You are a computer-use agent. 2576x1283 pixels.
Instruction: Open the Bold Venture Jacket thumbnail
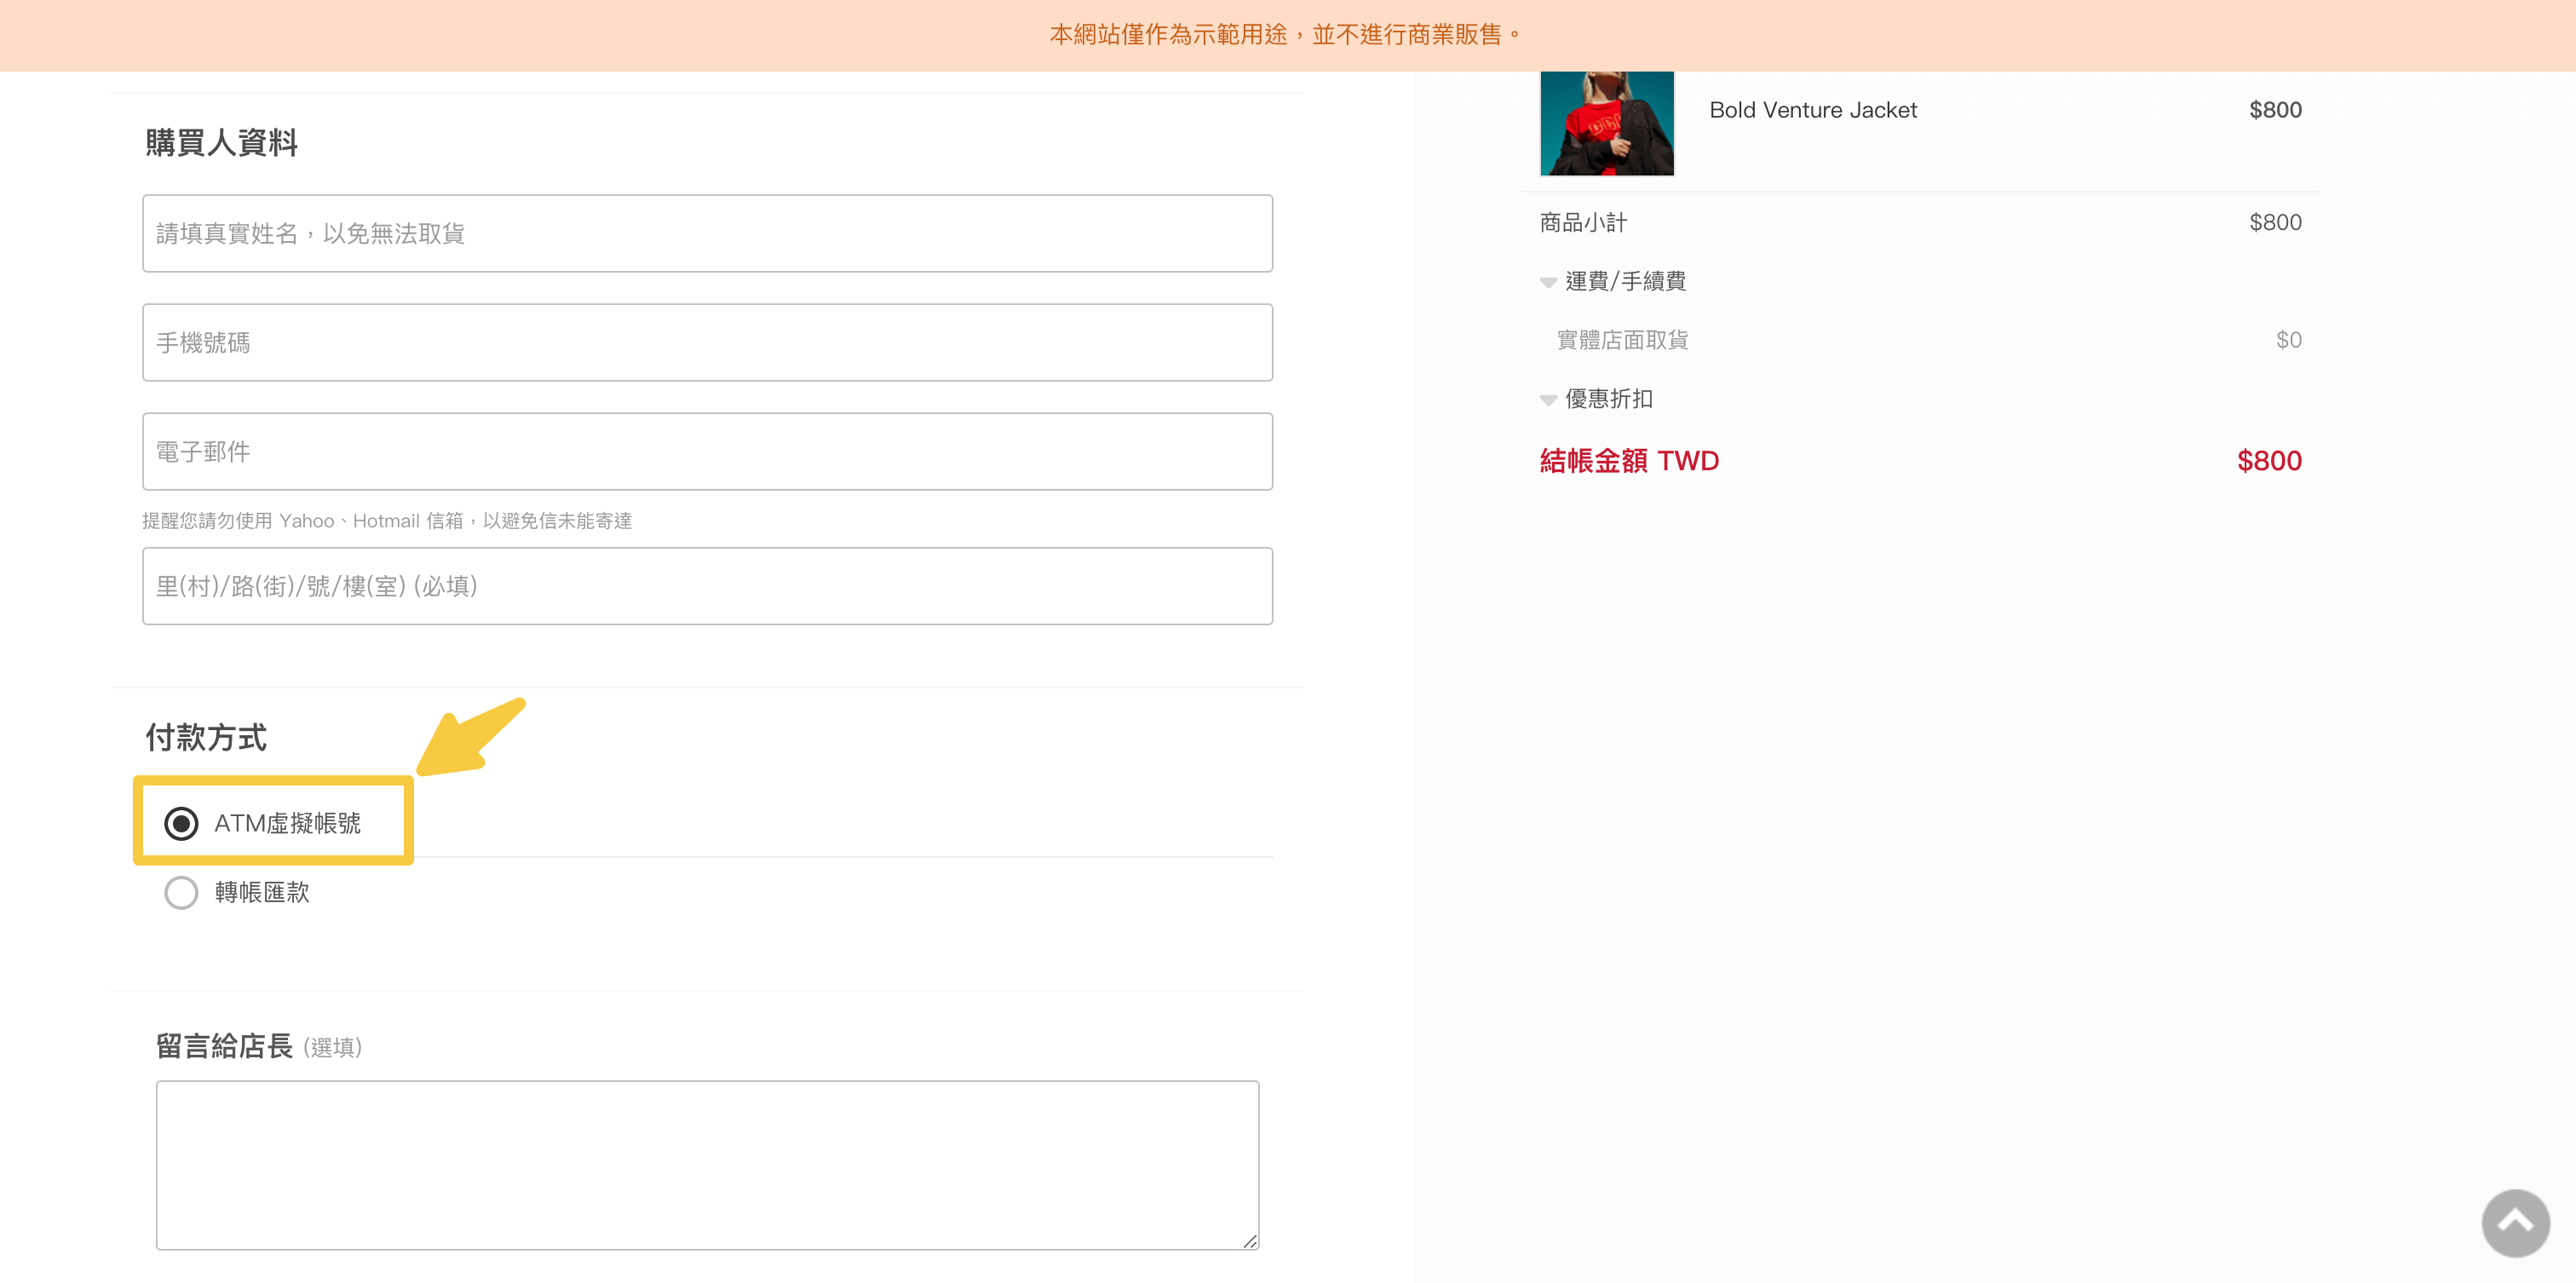click(x=1606, y=123)
